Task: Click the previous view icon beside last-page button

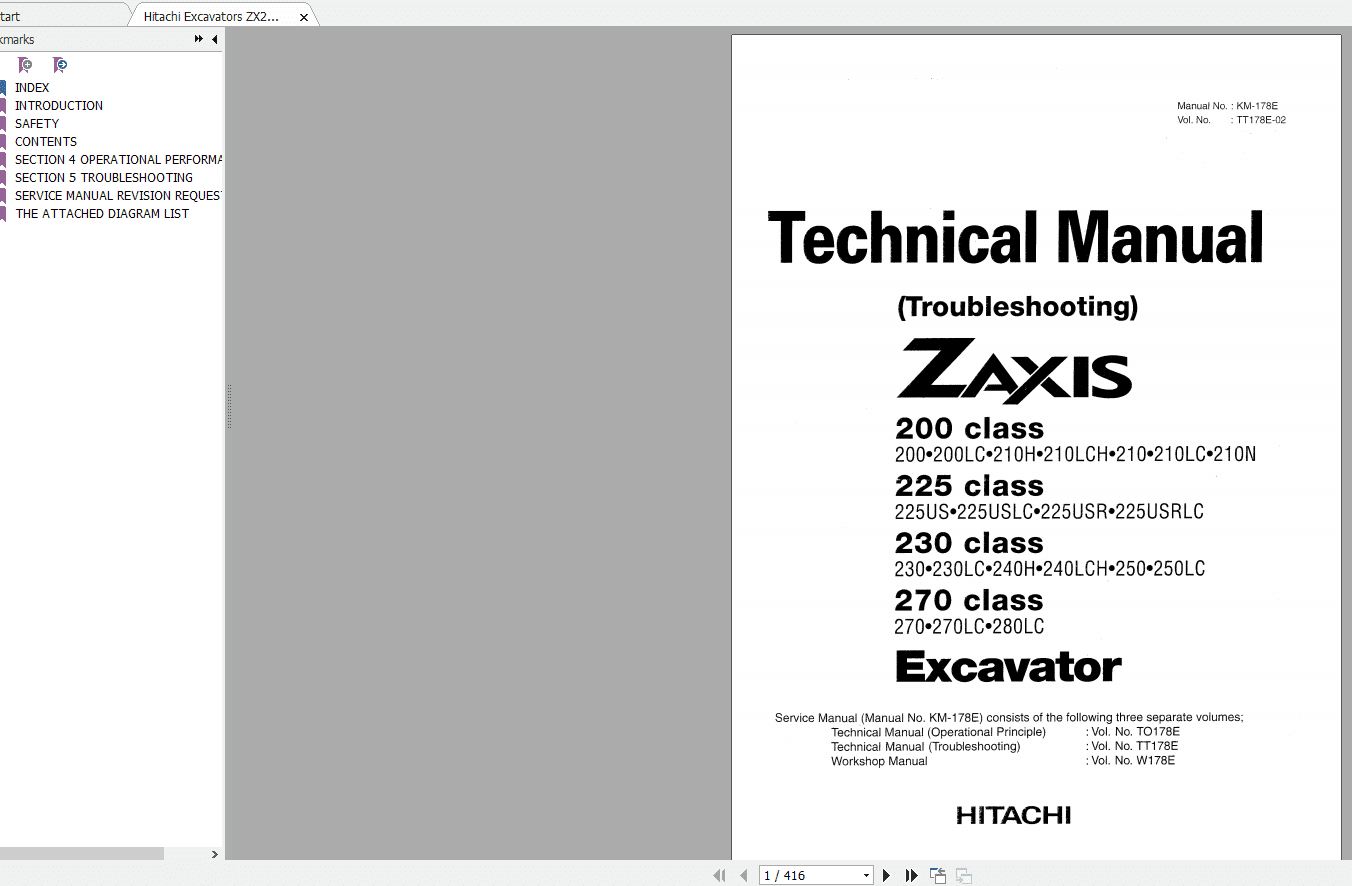Action: pyautogui.click(x=938, y=875)
